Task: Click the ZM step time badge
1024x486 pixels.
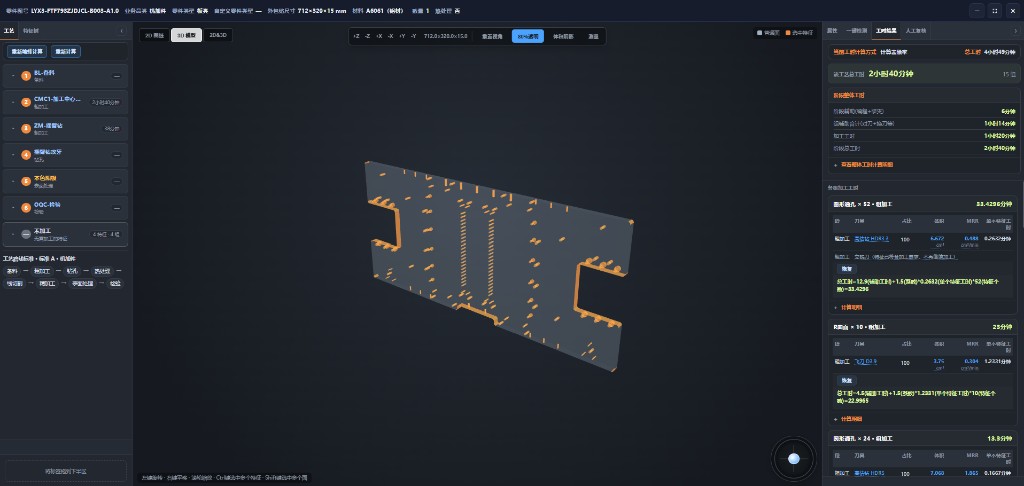Action: (x=112, y=129)
